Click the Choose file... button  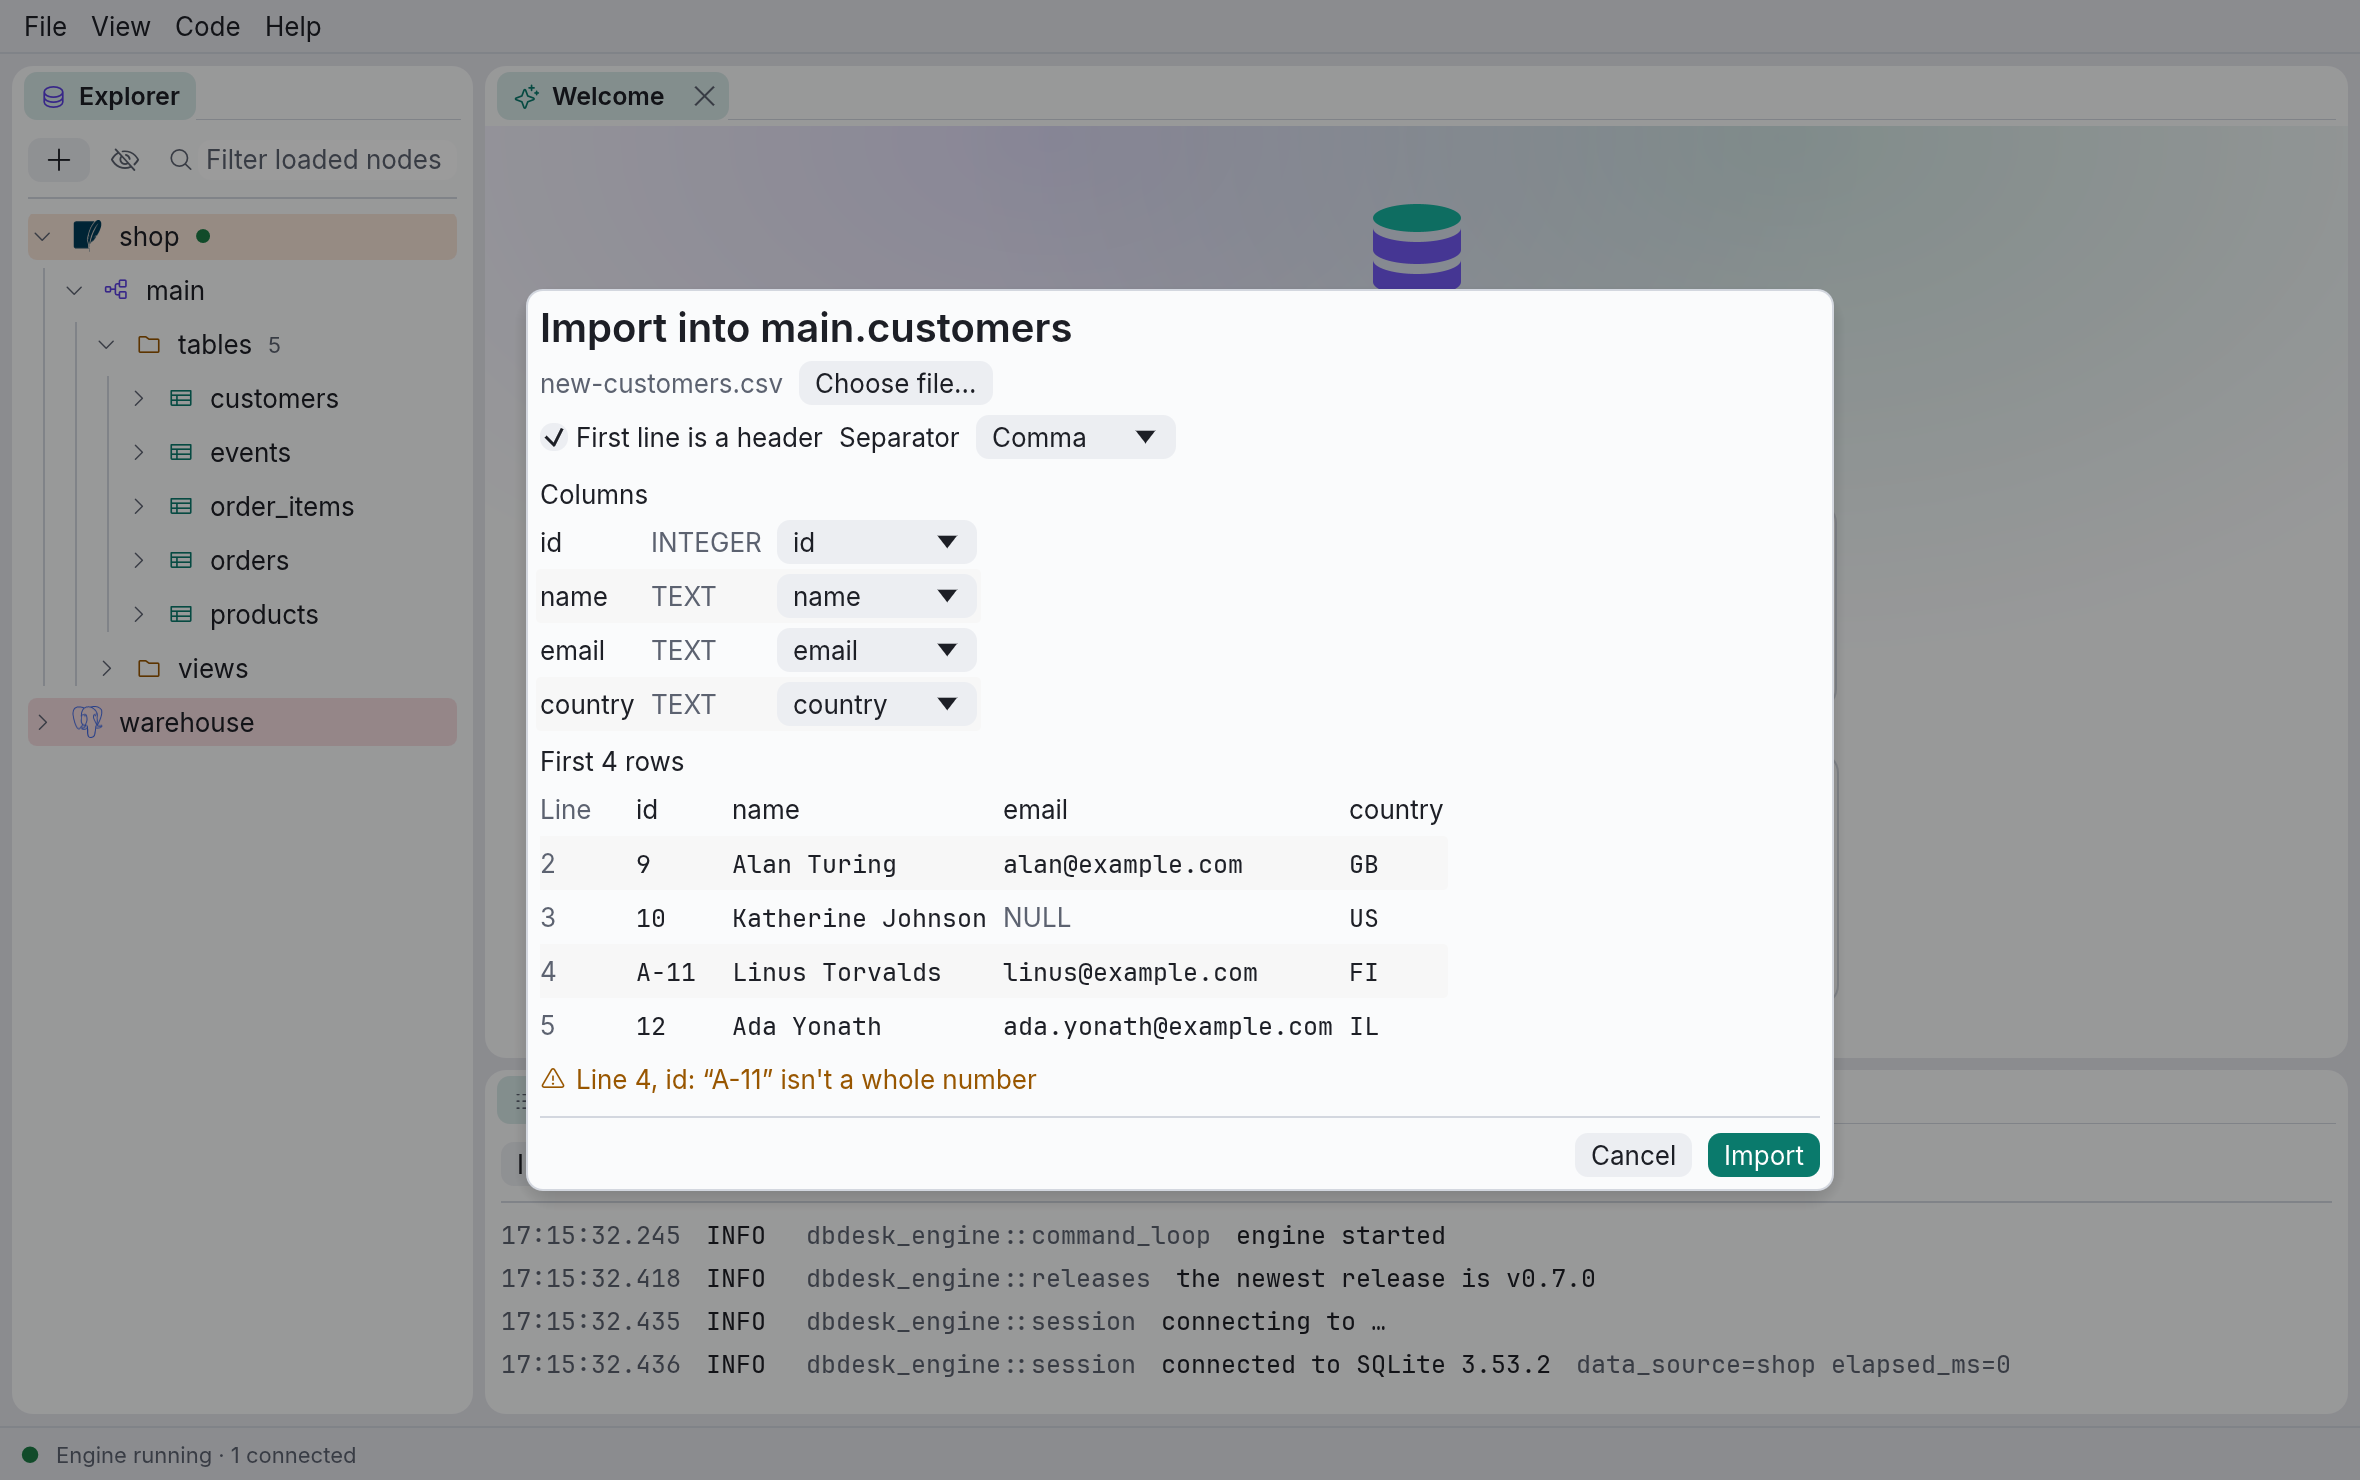tap(895, 383)
